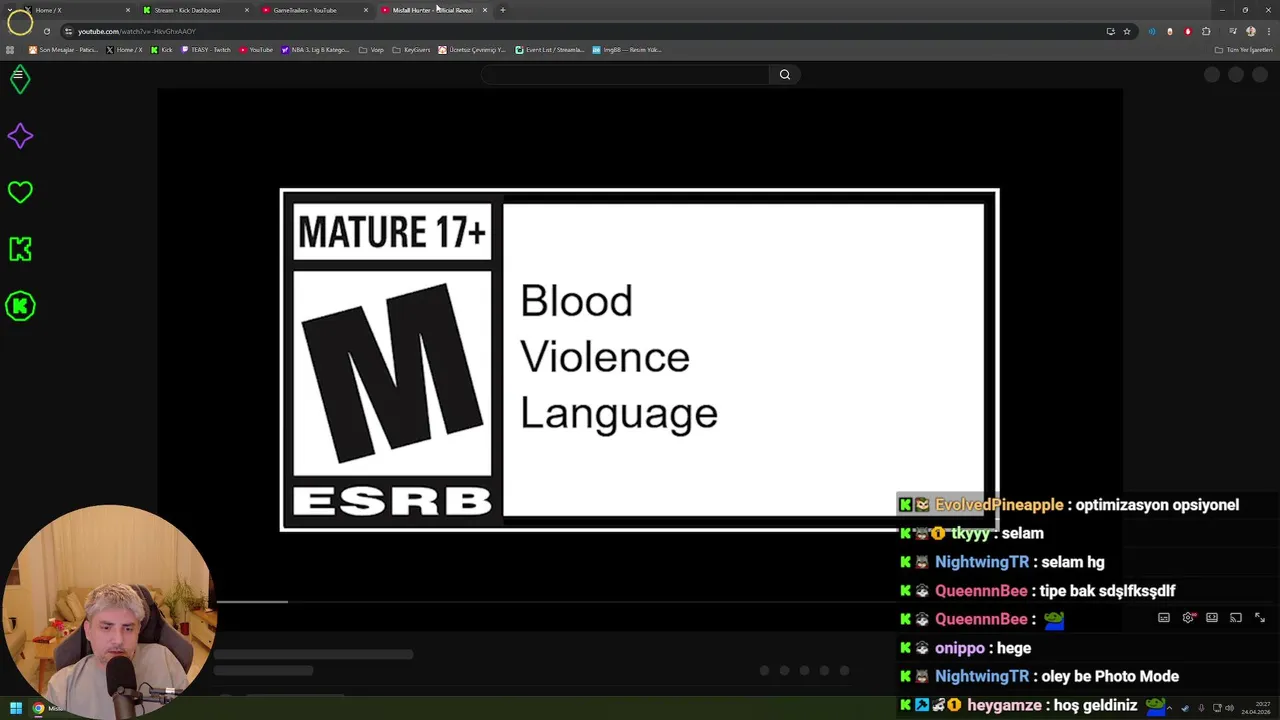This screenshot has height=720, width=1280.
Task: Open the YouTube hamburger menu
Action: [17, 74]
